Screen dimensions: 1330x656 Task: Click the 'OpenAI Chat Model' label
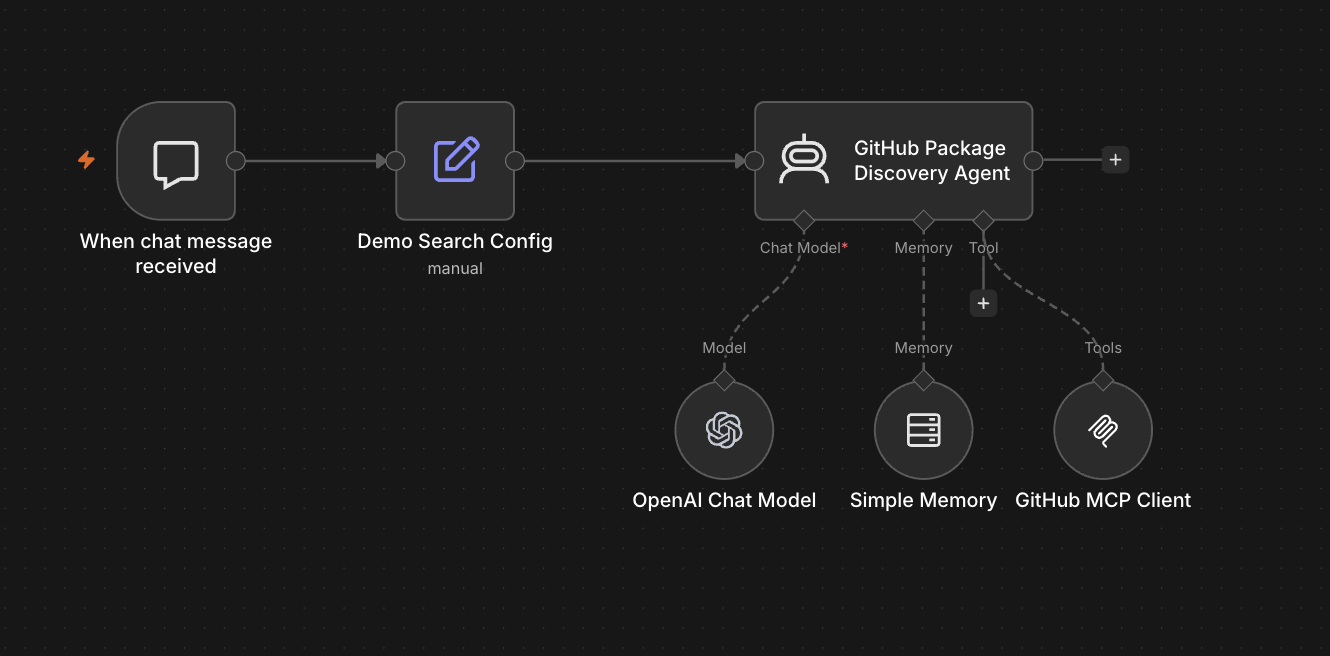(x=724, y=501)
